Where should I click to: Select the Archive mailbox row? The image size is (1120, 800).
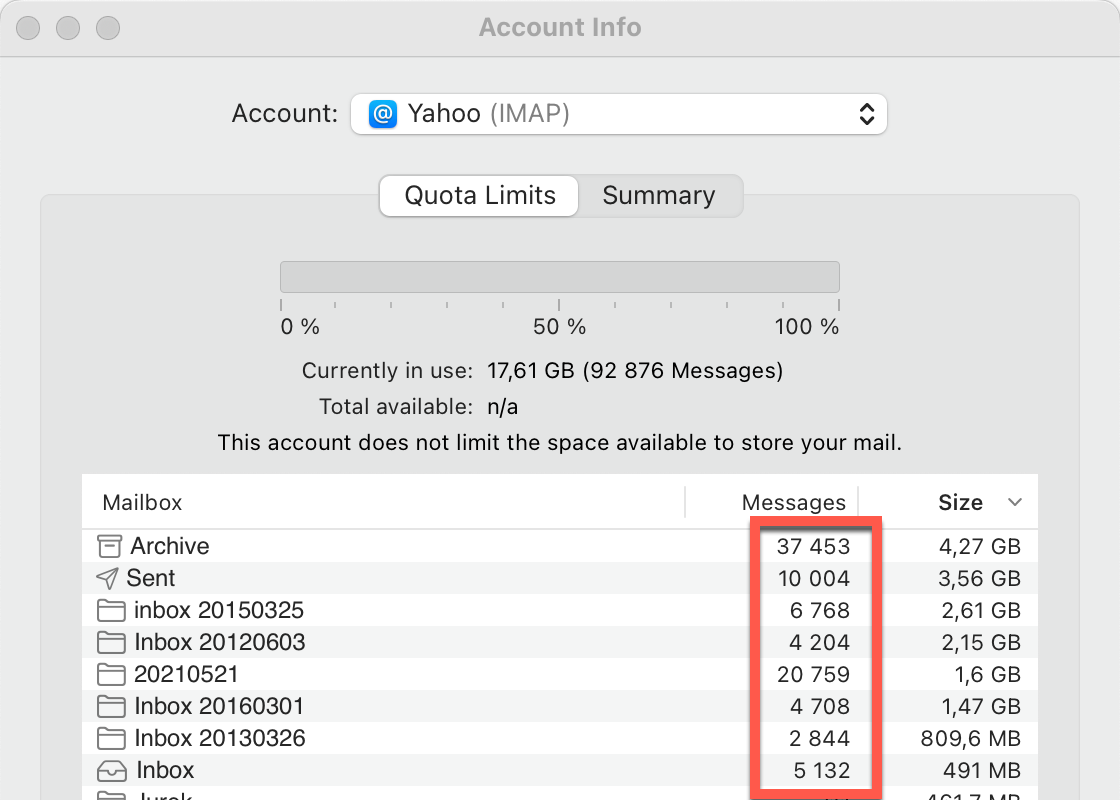click(400, 546)
